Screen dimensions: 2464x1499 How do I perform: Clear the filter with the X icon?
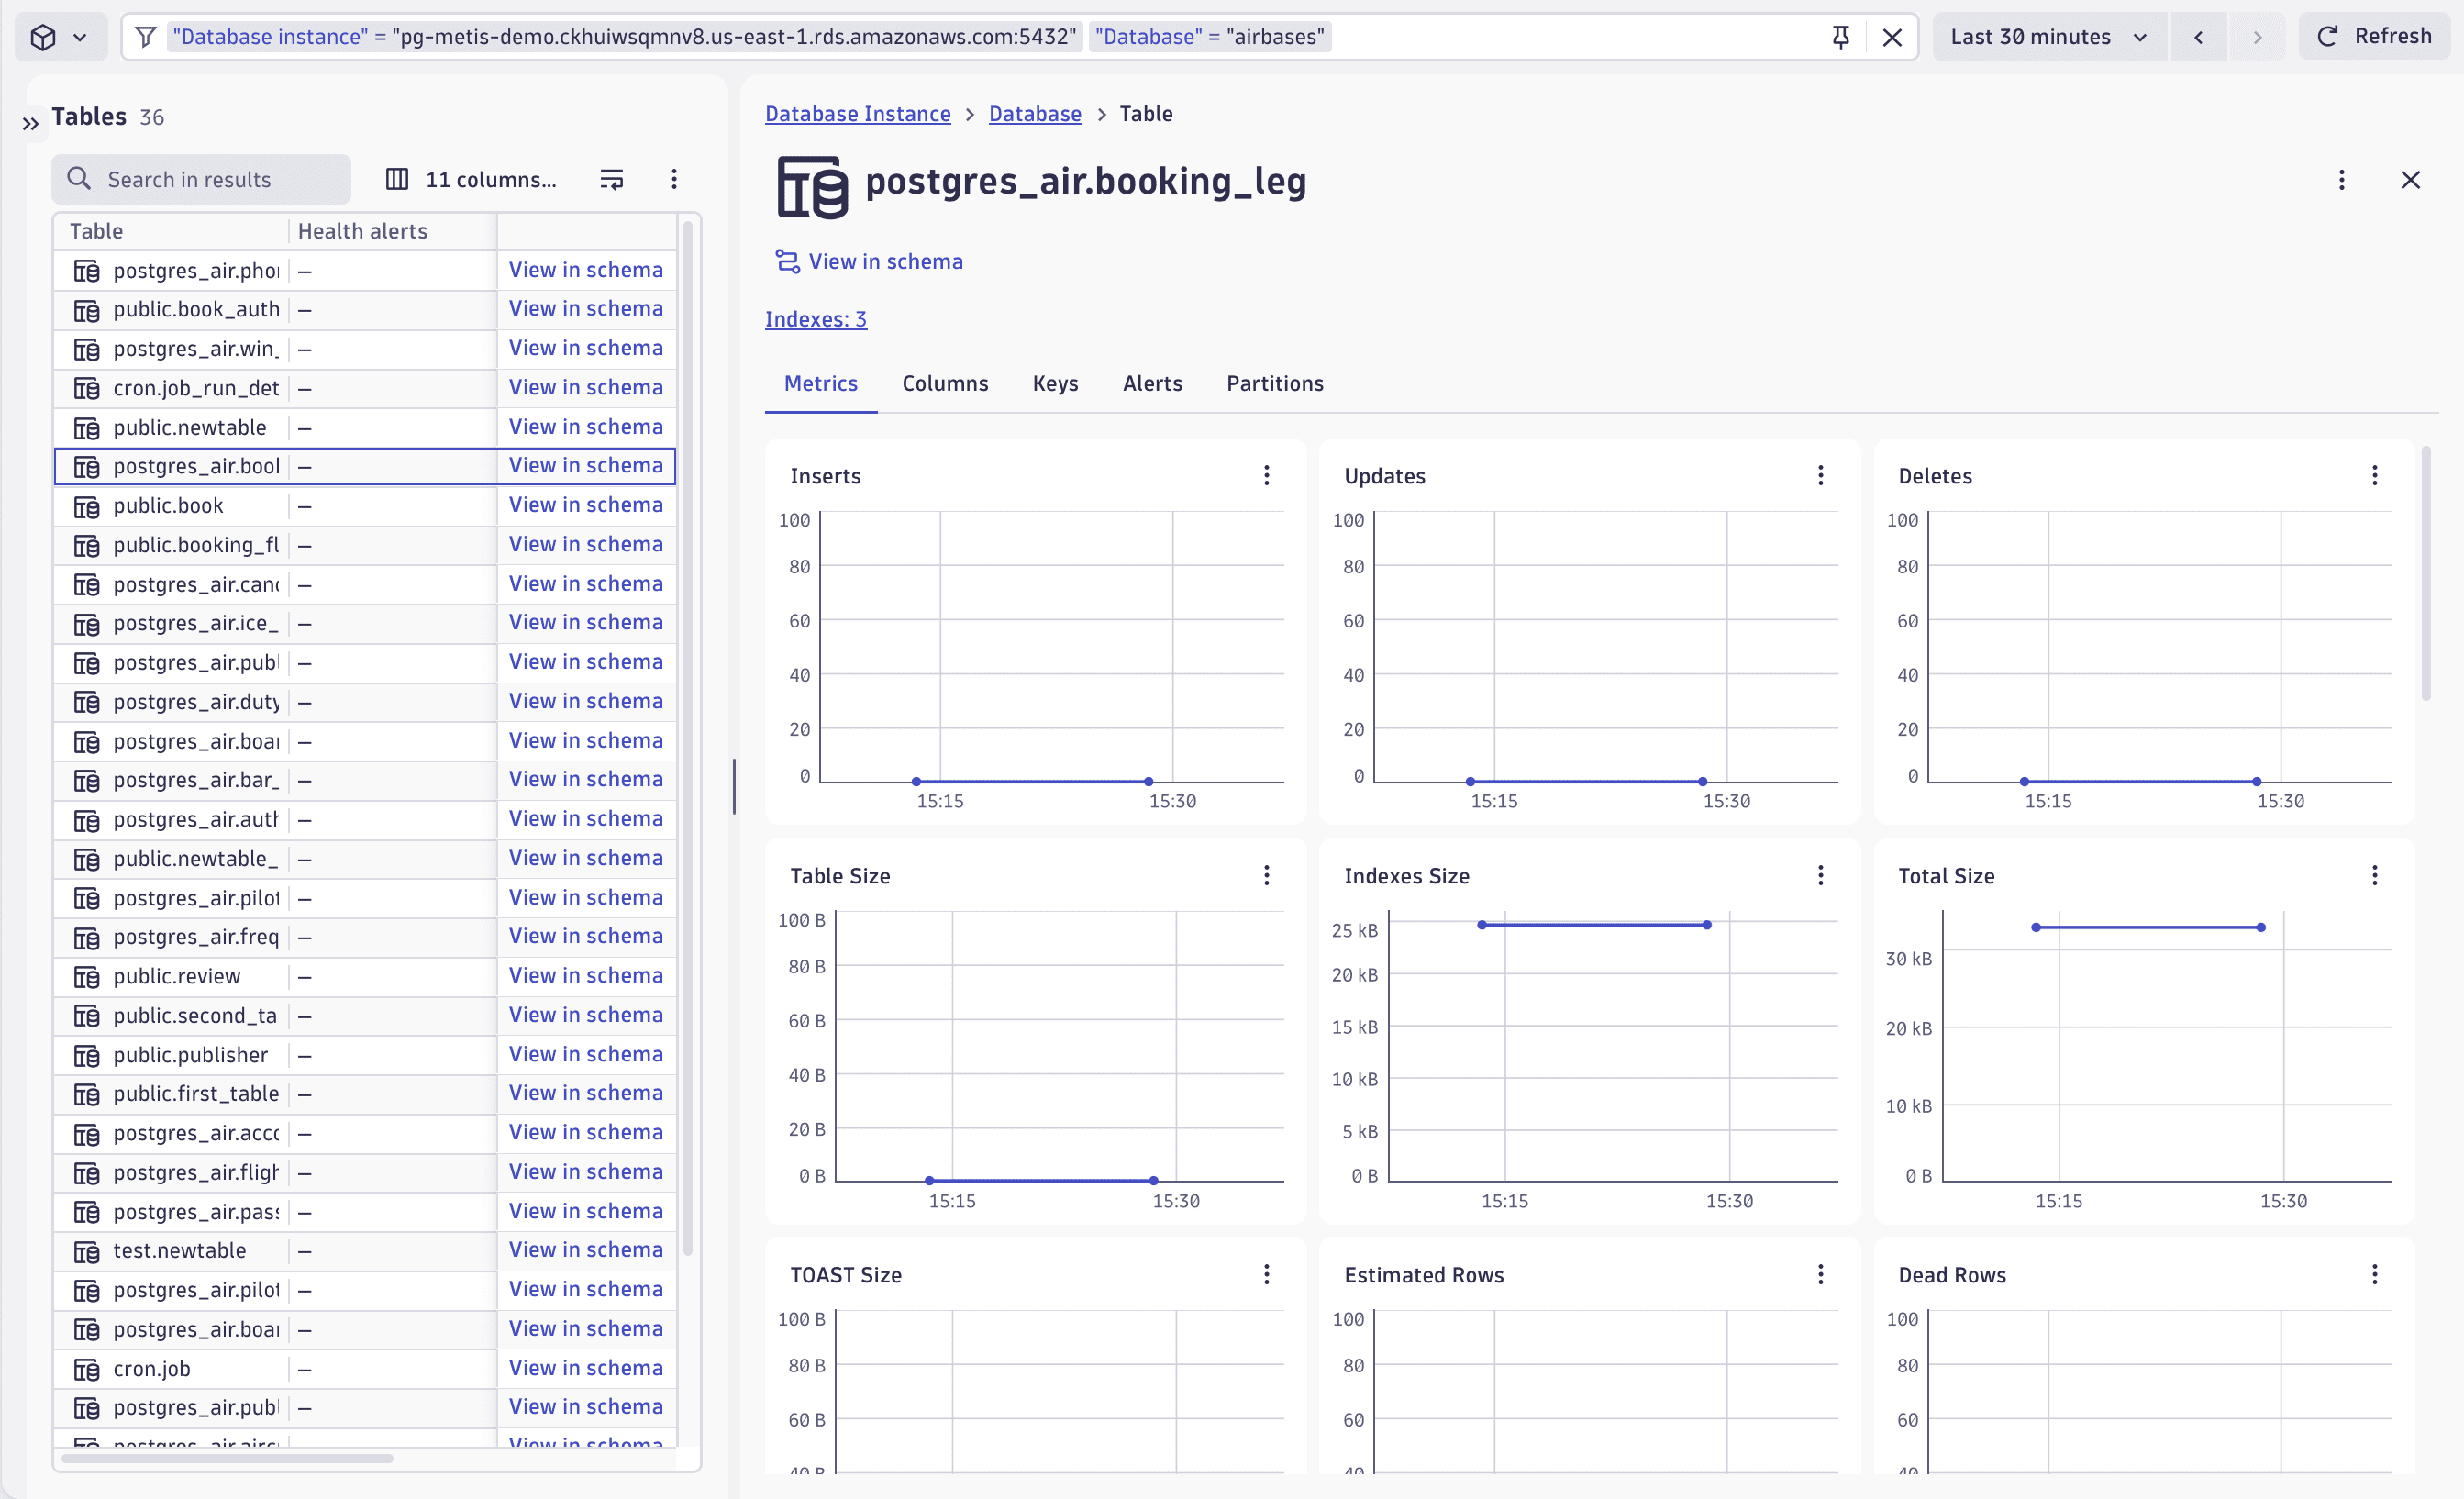pos(1892,37)
